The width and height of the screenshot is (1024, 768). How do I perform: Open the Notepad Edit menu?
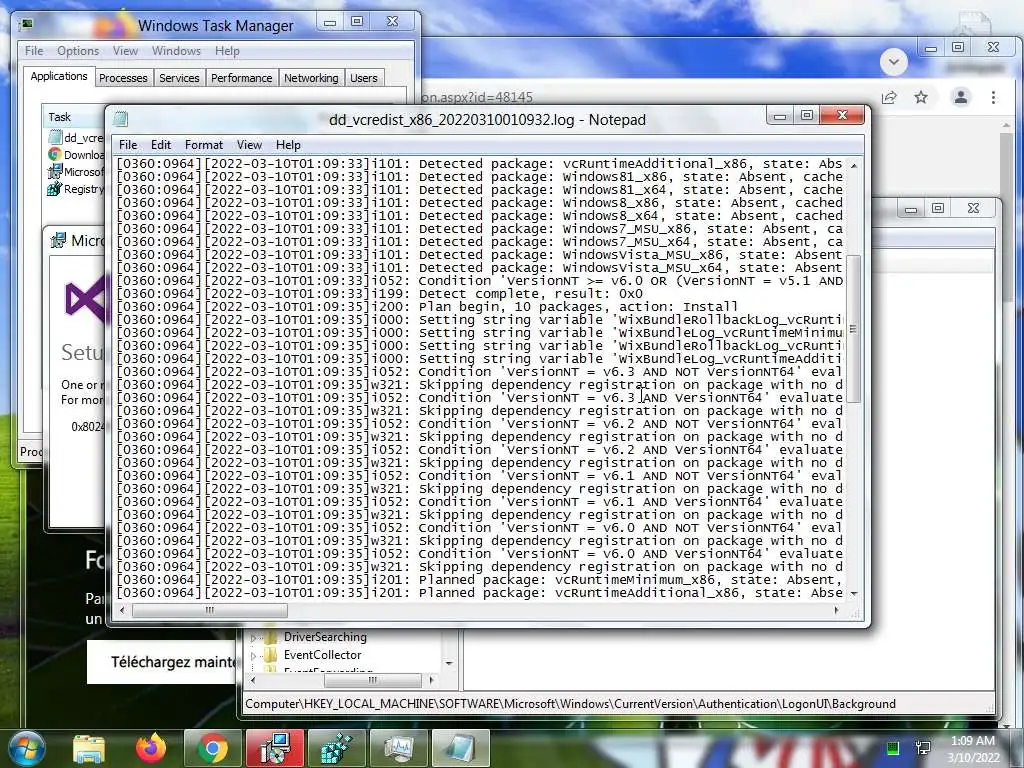[161, 145]
